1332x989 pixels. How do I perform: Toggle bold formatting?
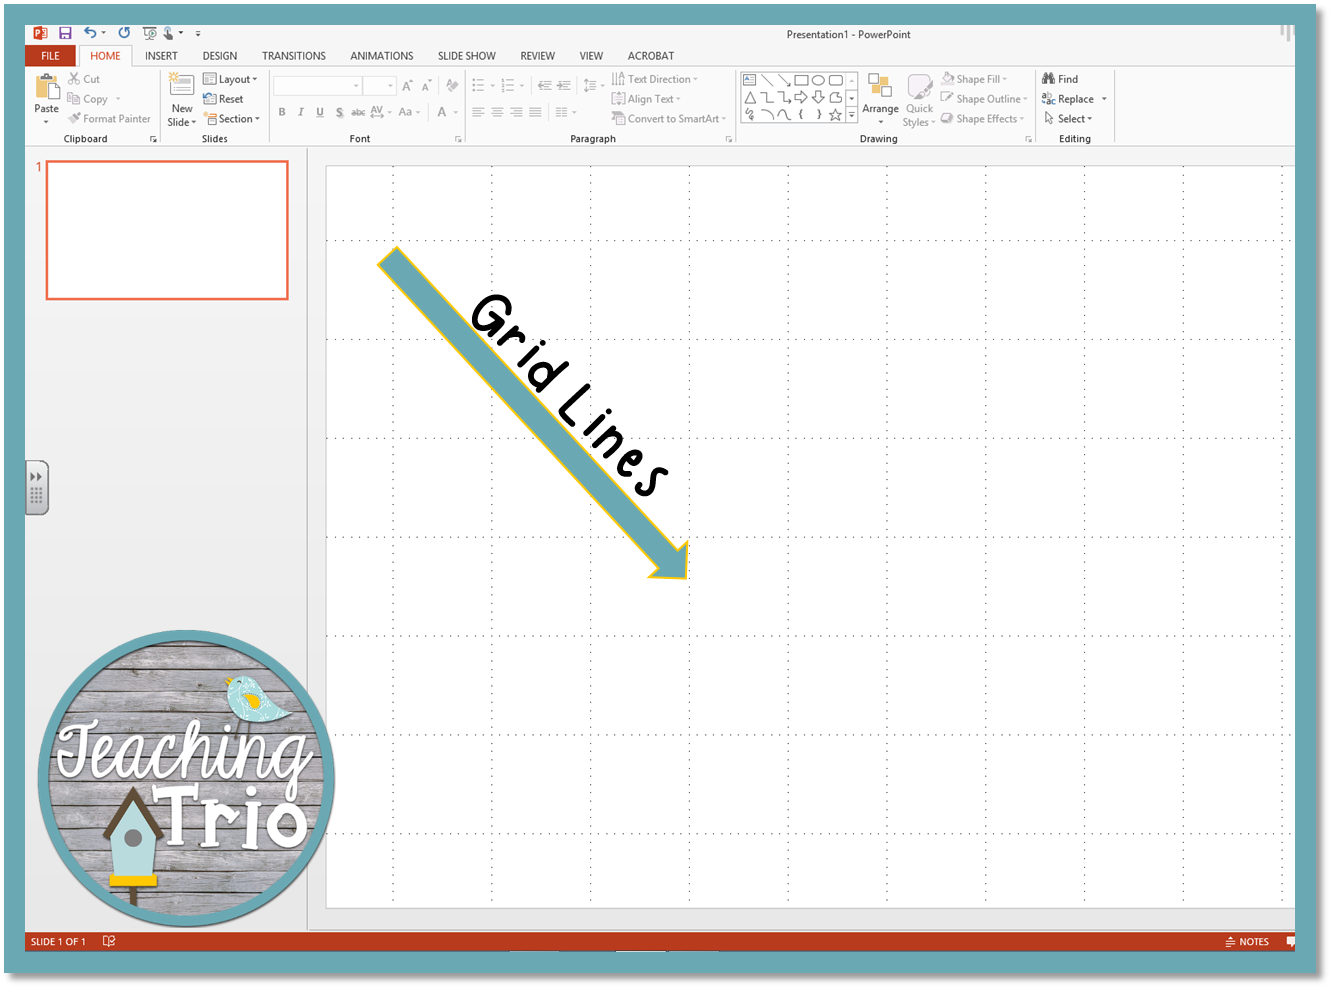(281, 112)
